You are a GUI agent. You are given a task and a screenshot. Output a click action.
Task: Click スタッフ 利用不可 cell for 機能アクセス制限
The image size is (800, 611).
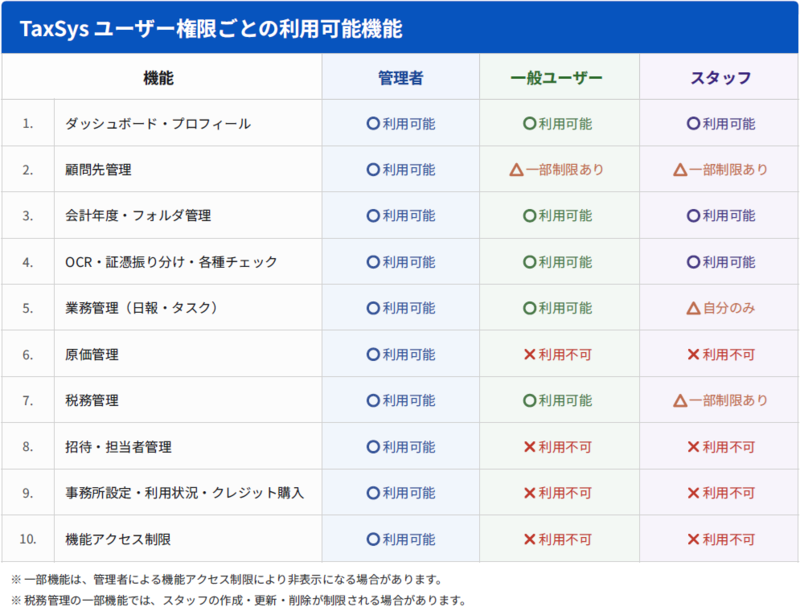point(721,540)
